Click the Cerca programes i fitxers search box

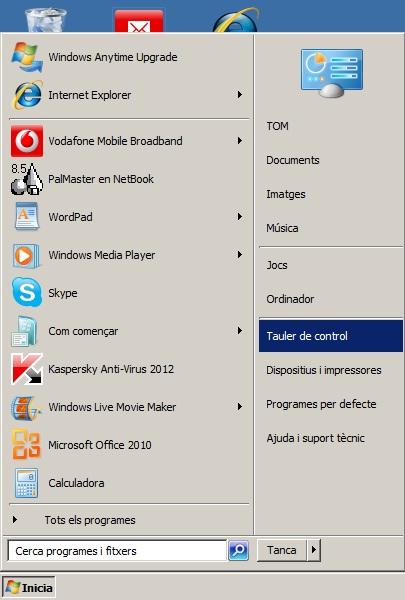(x=117, y=551)
